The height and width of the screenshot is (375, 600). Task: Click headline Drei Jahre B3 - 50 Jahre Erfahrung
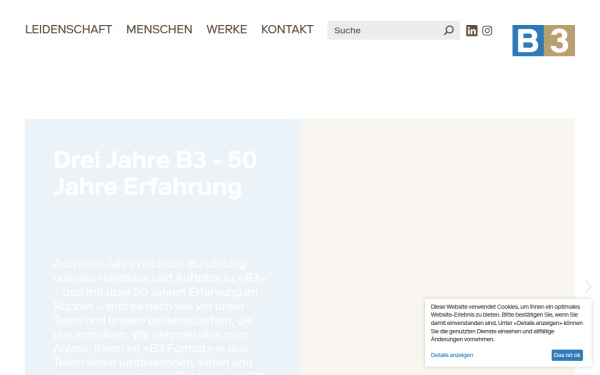pos(155,173)
